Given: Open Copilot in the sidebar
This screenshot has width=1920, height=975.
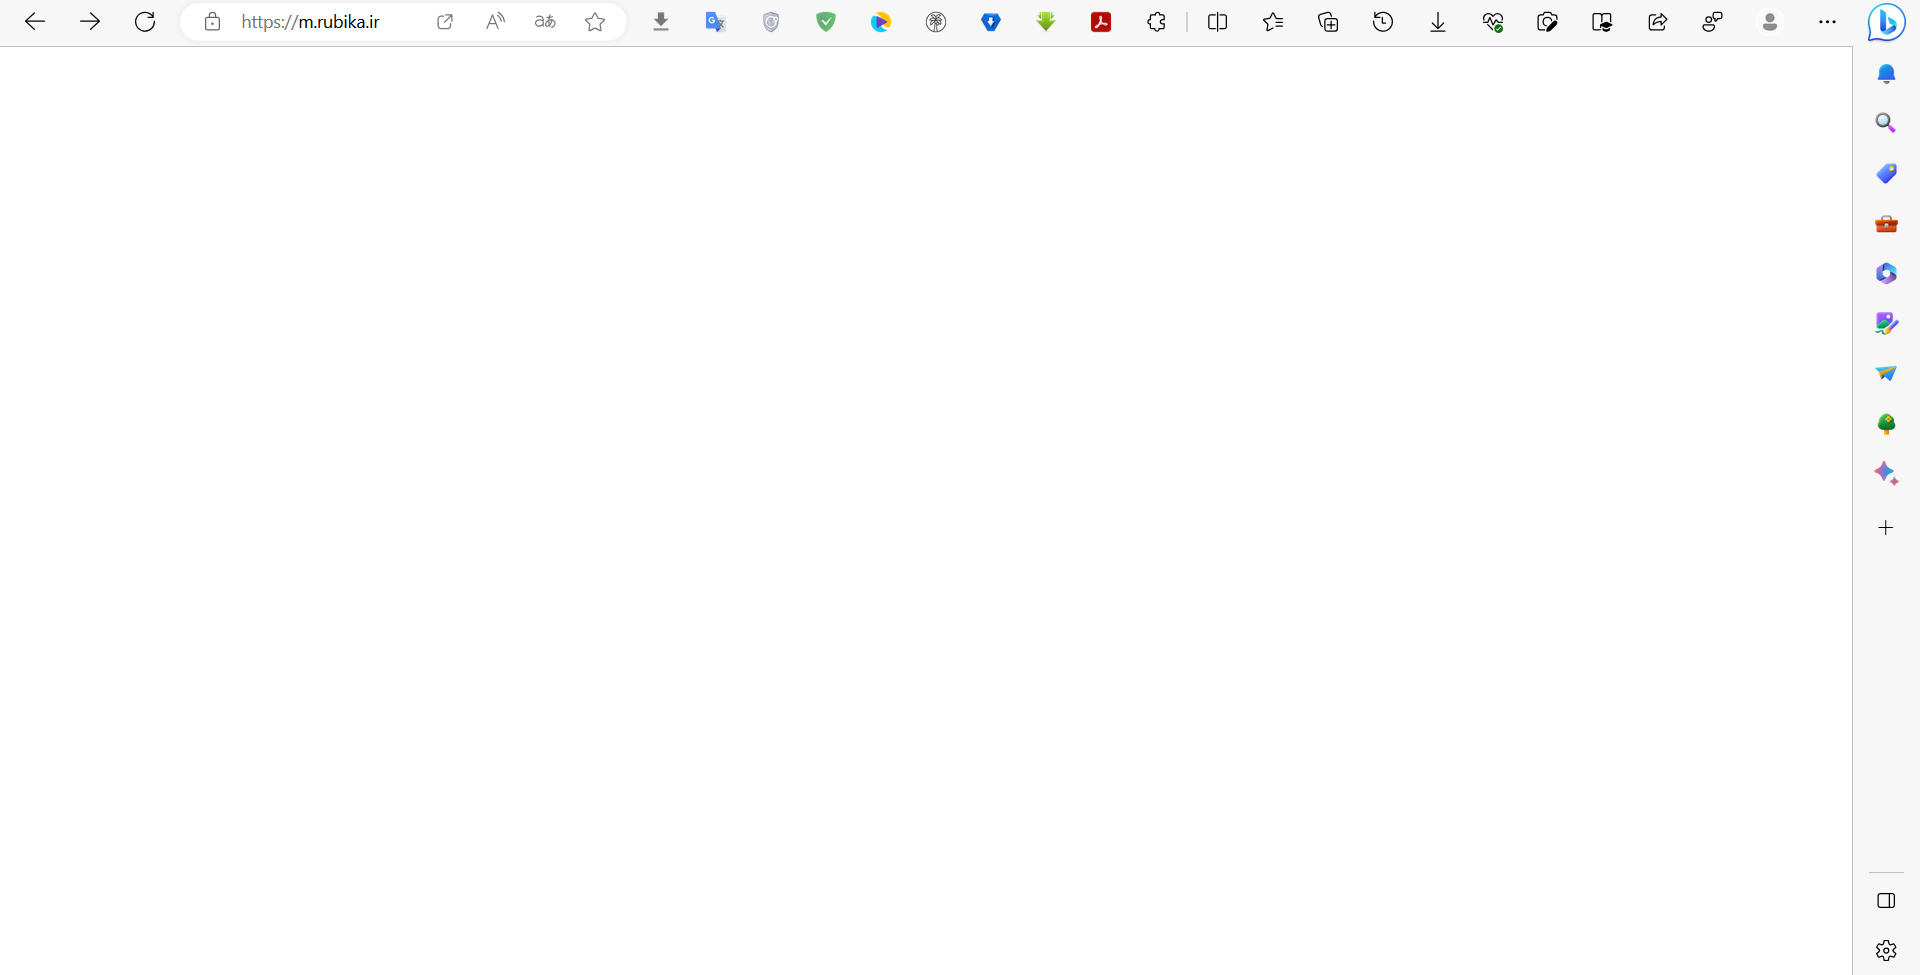Looking at the screenshot, I should tap(1886, 21).
